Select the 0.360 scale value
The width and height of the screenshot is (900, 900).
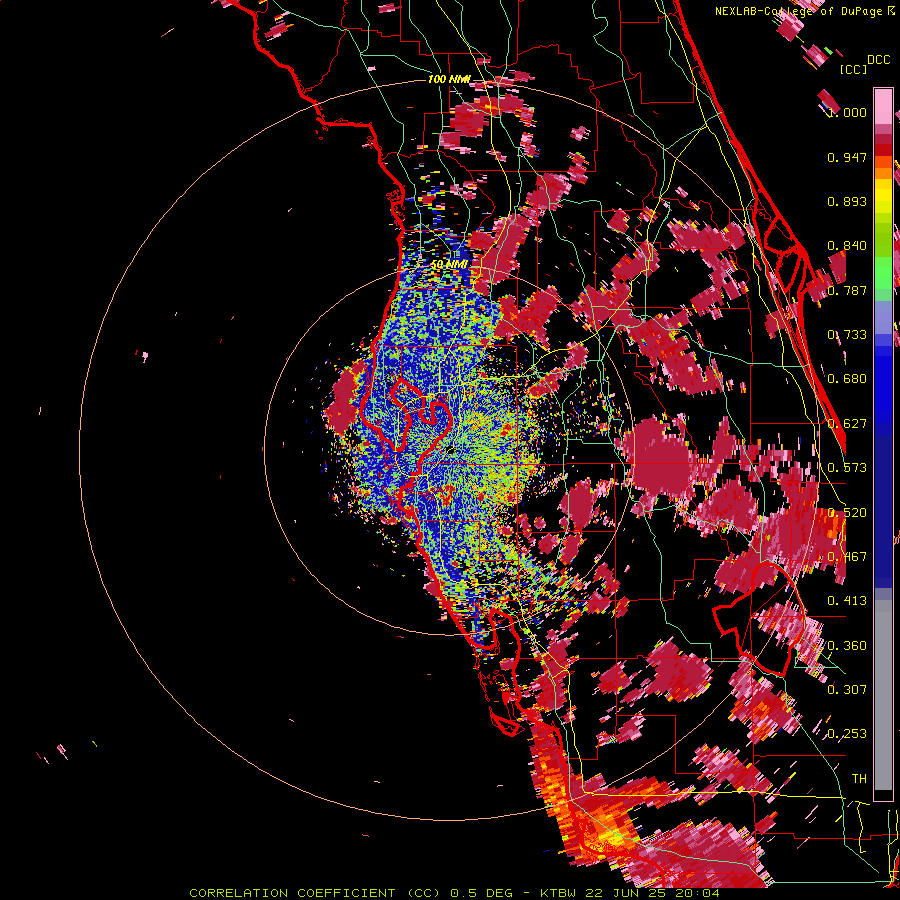click(x=847, y=646)
